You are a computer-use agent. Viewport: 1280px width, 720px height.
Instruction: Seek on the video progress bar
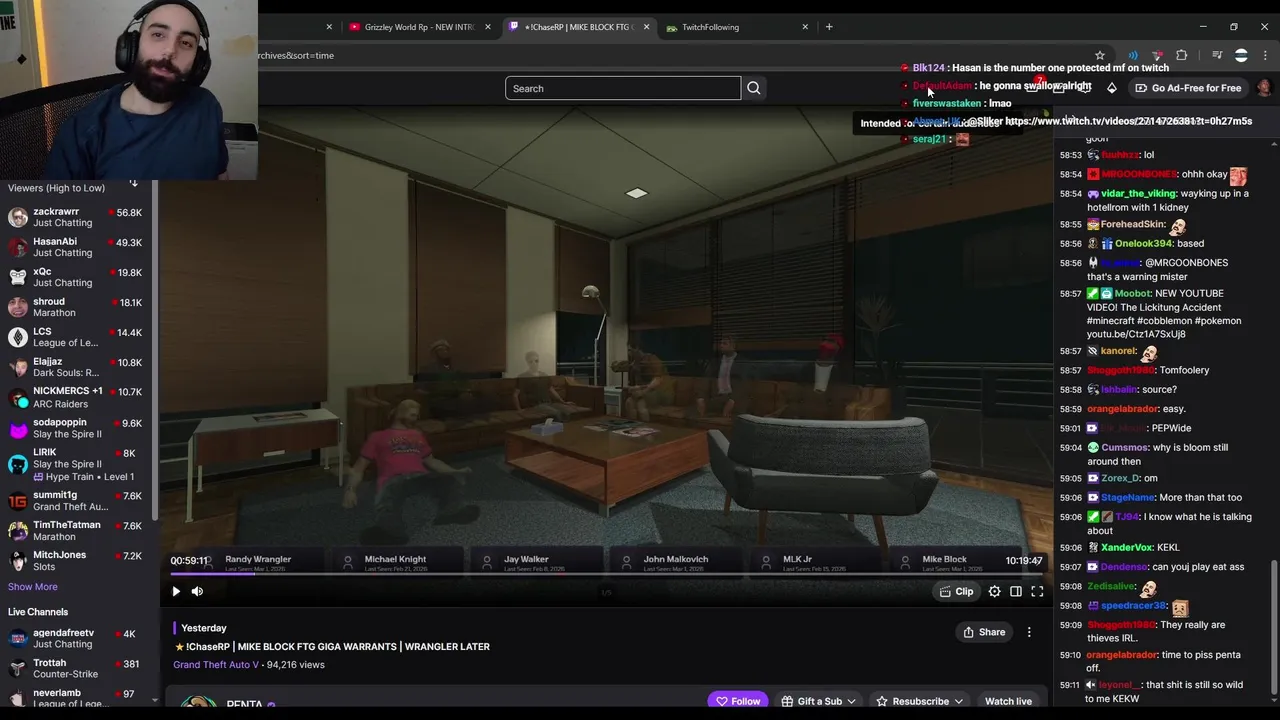pyautogui.click(x=606, y=574)
